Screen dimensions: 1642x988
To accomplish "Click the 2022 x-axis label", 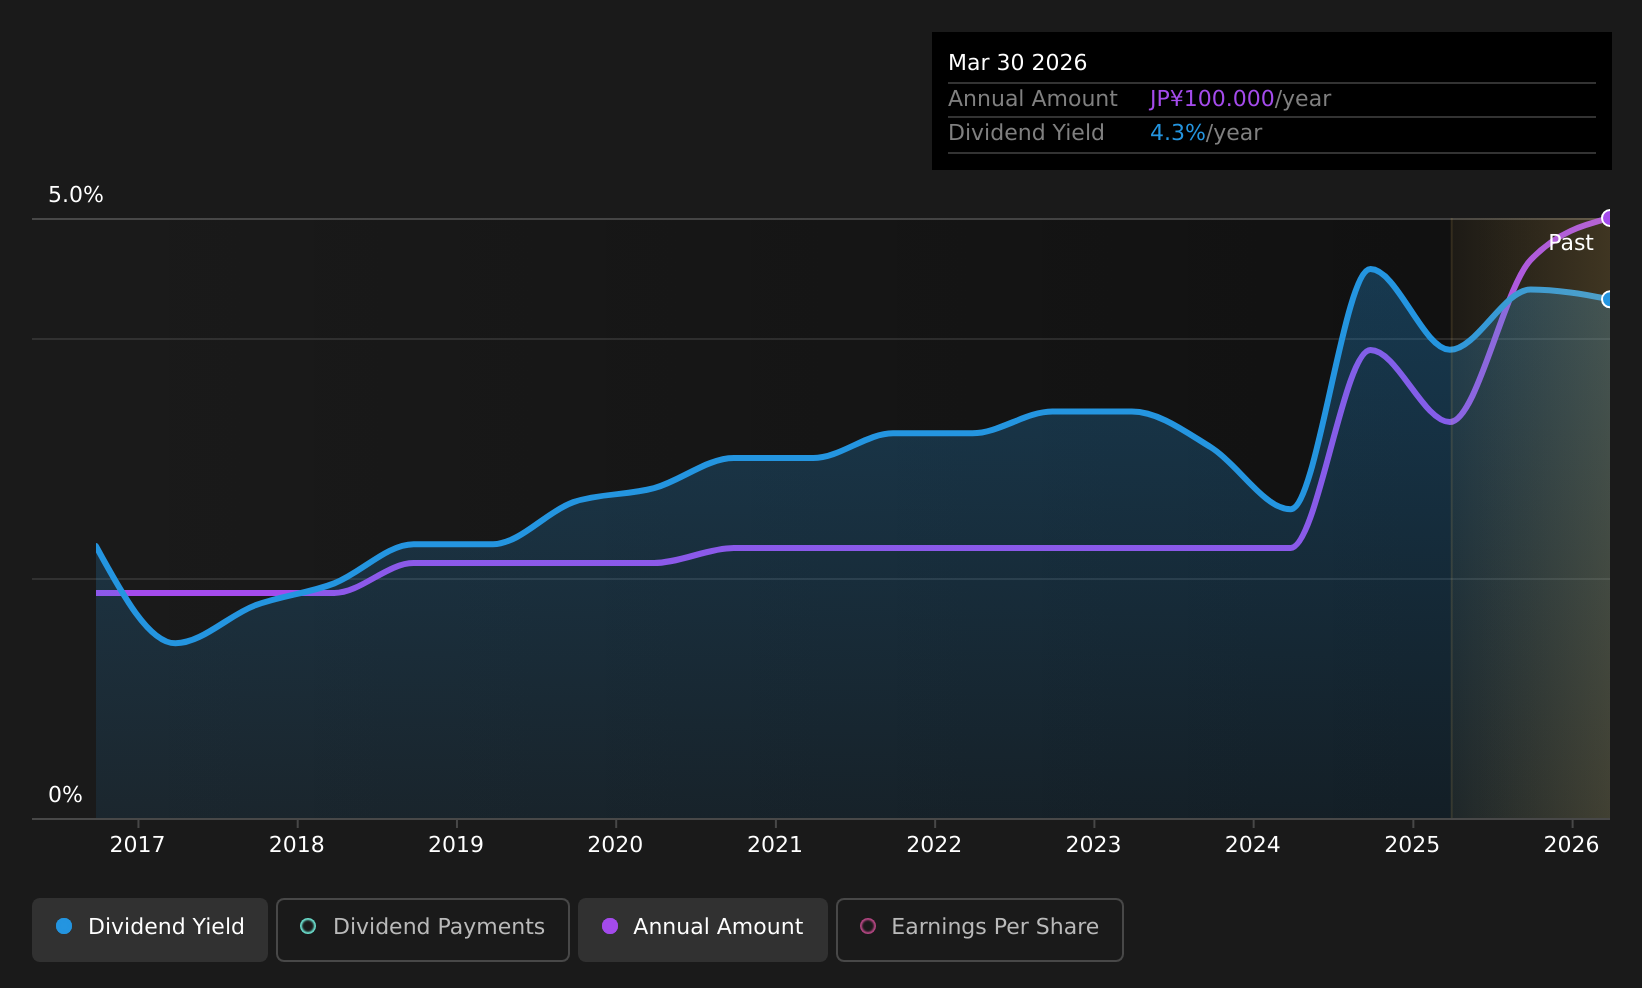I will coord(934,845).
